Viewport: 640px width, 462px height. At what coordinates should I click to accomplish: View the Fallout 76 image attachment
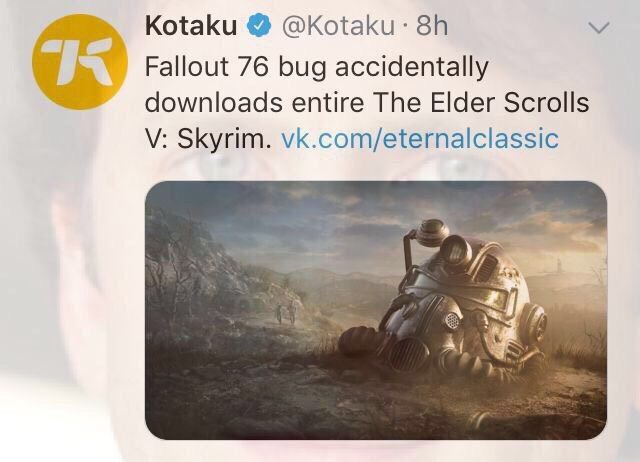[x=376, y=310]
